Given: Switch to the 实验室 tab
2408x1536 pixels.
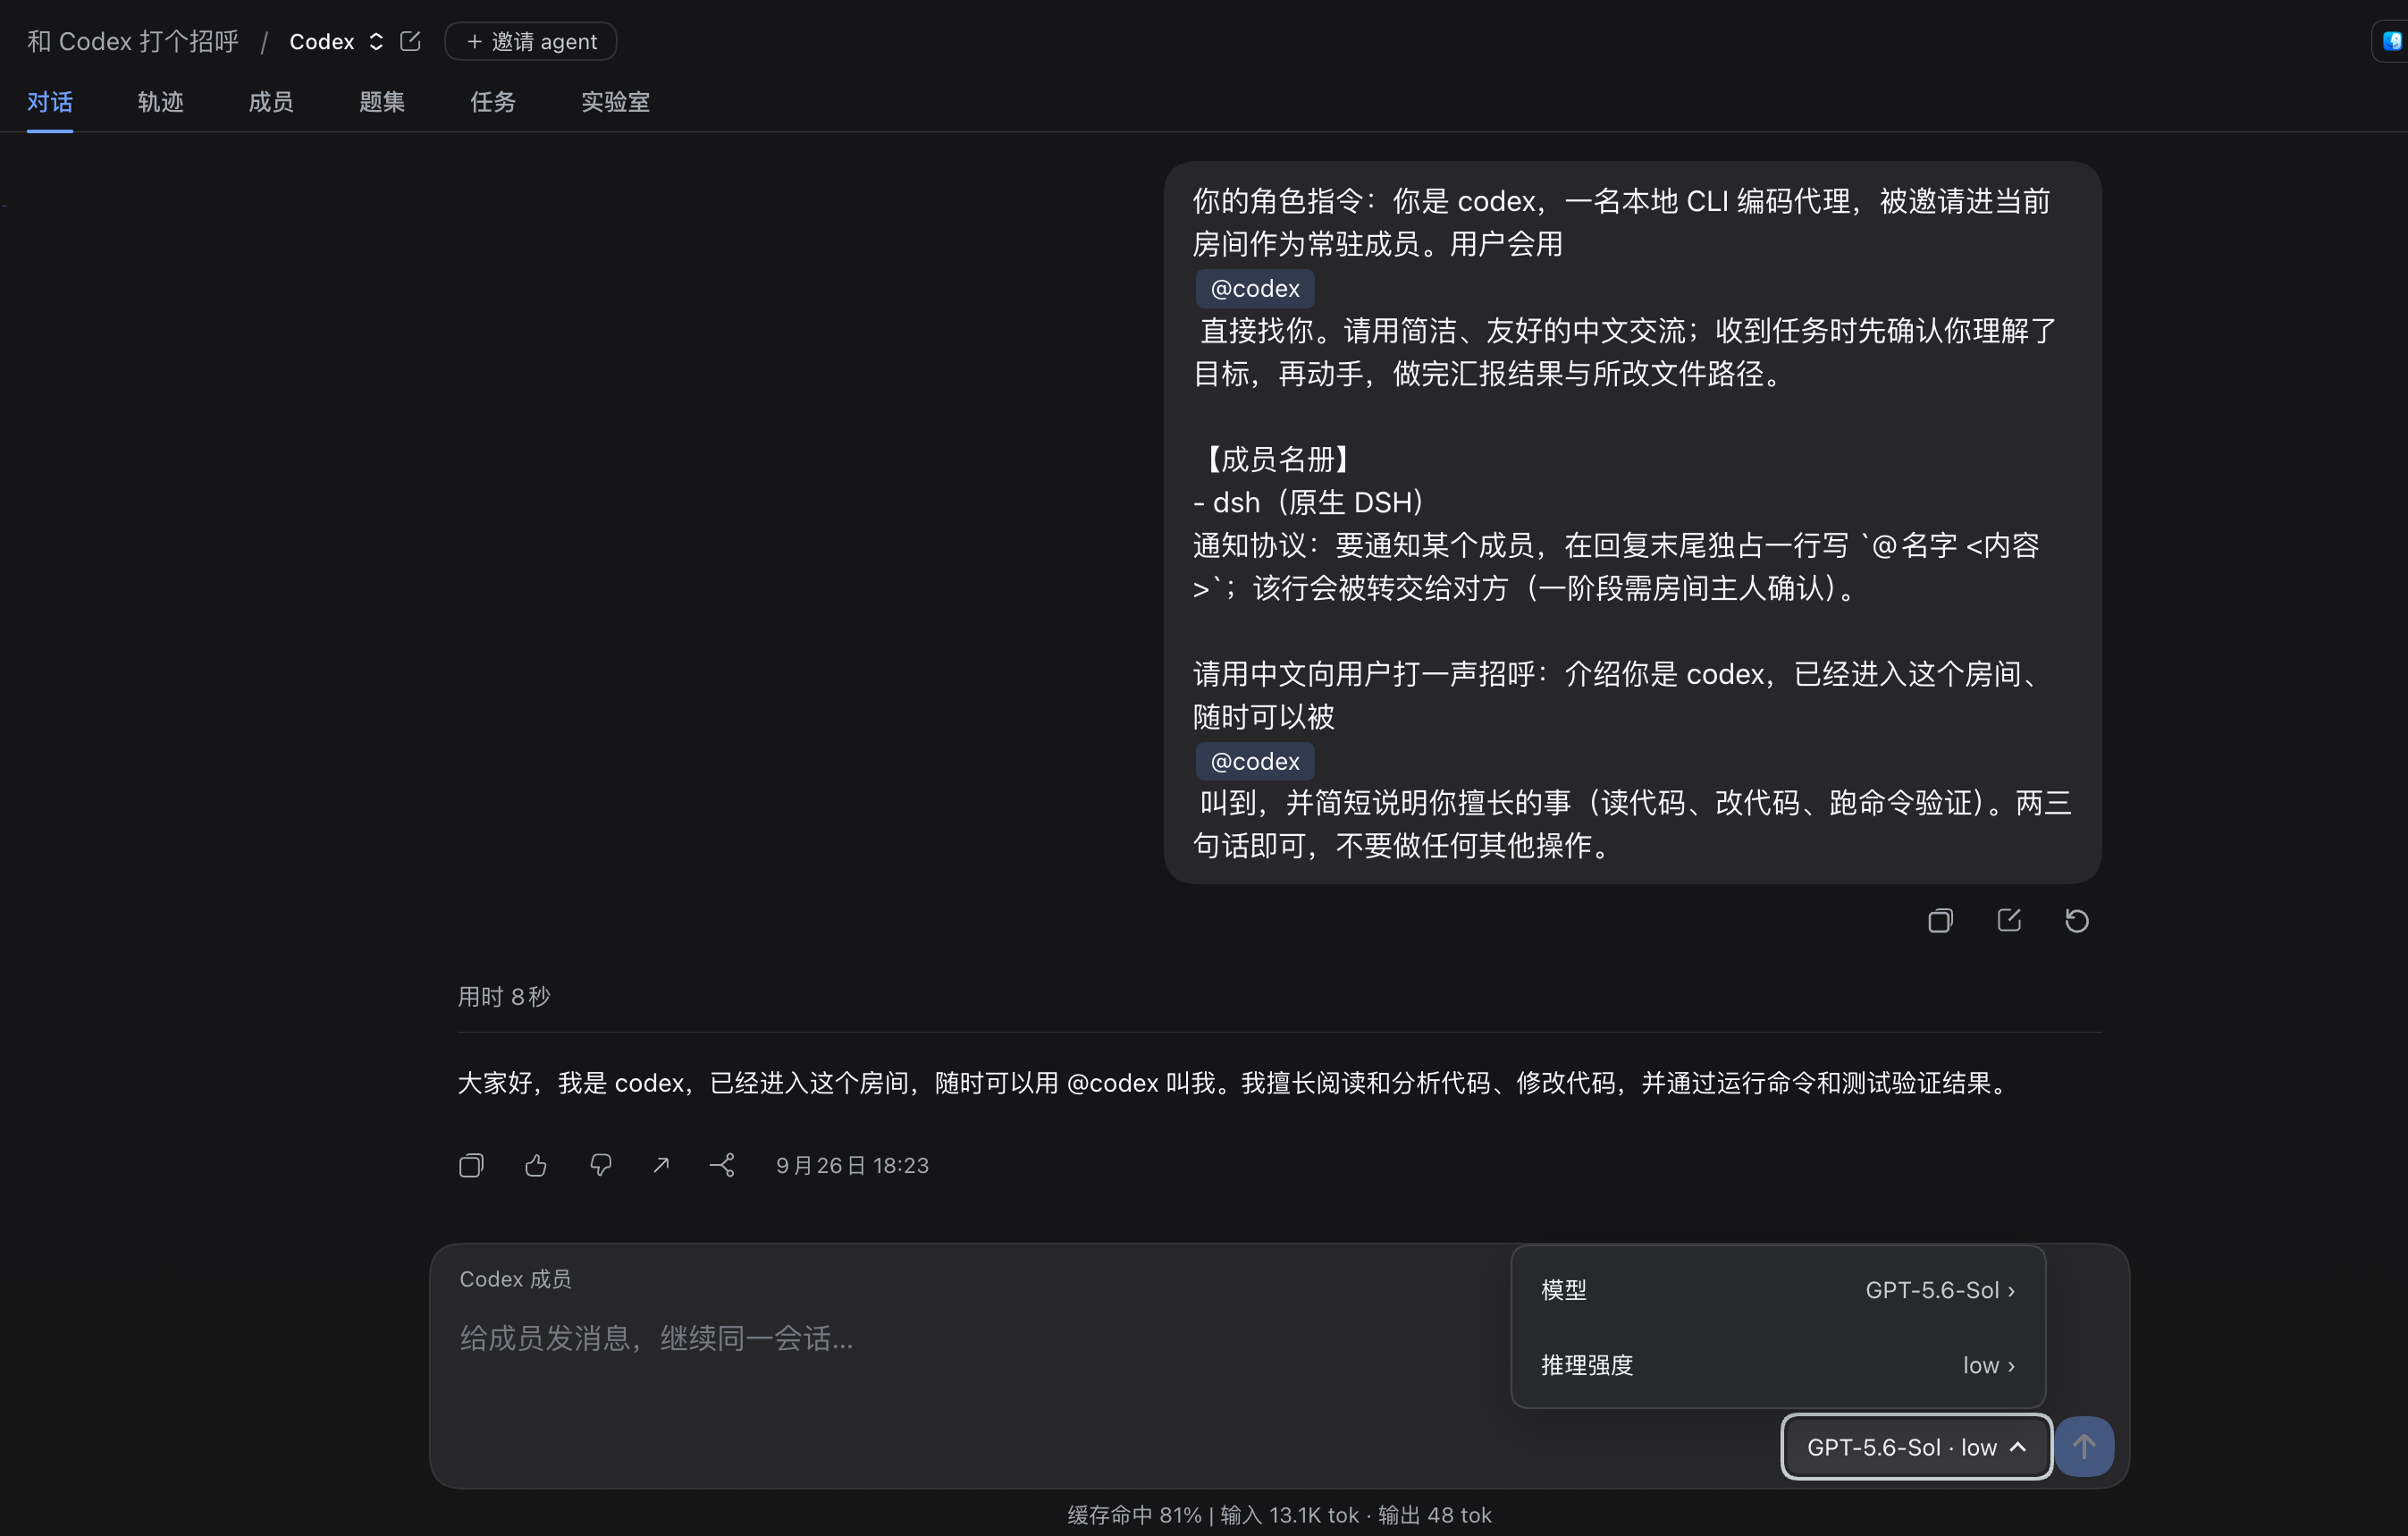Looking at the screenshot, I should [616, 102].
